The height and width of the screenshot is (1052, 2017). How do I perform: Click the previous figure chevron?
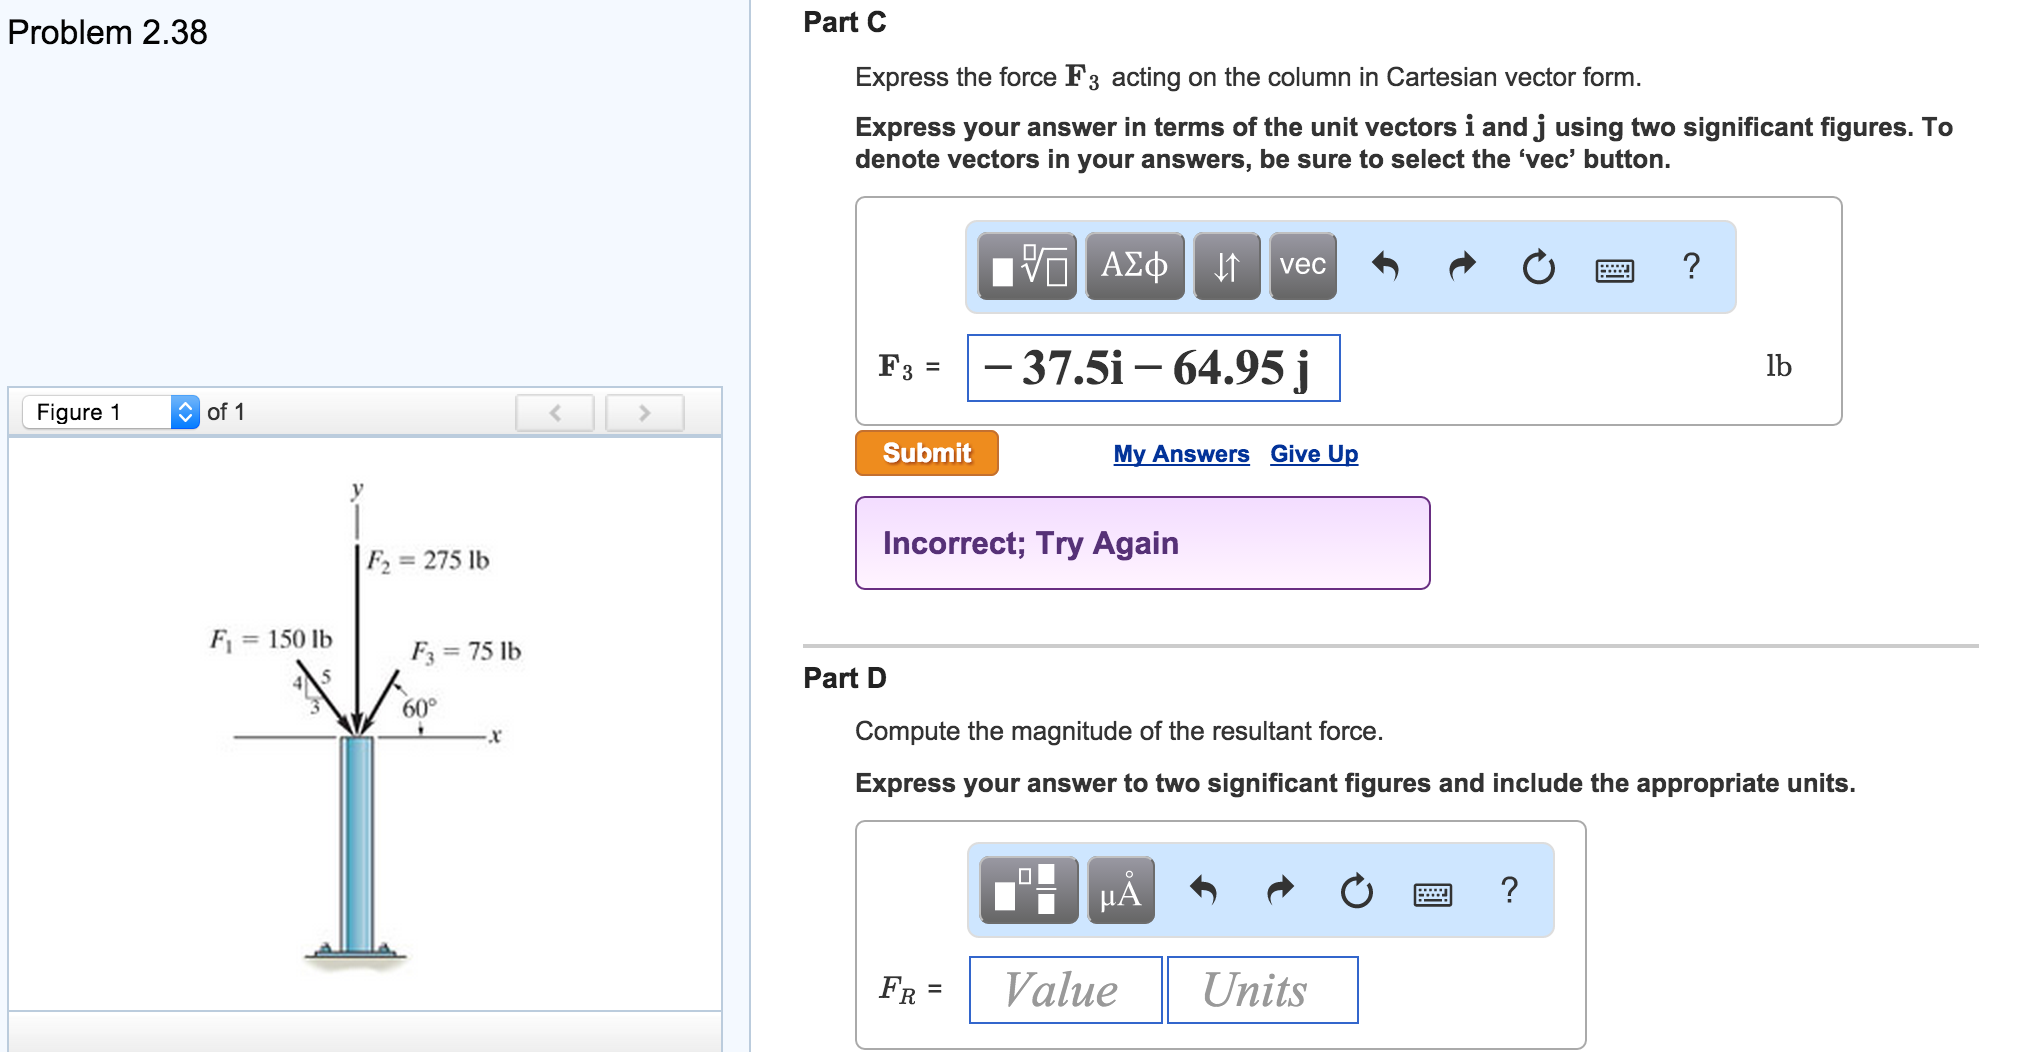(555, 412)
